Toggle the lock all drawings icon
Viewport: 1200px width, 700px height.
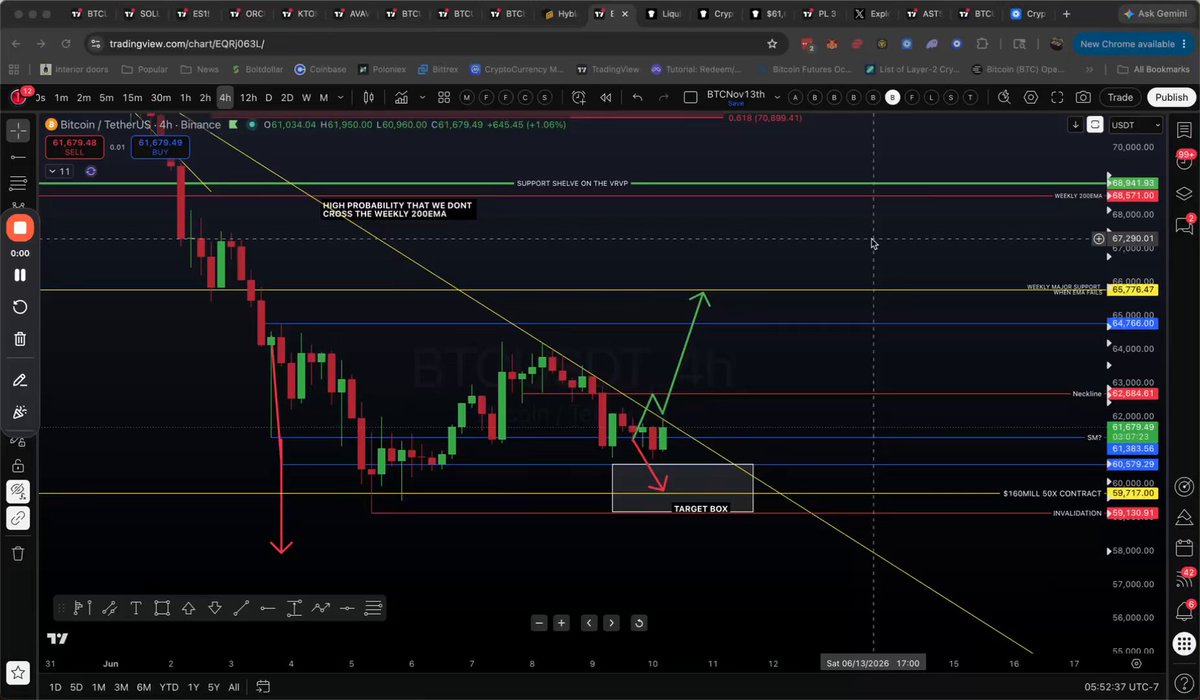(19, 465)
